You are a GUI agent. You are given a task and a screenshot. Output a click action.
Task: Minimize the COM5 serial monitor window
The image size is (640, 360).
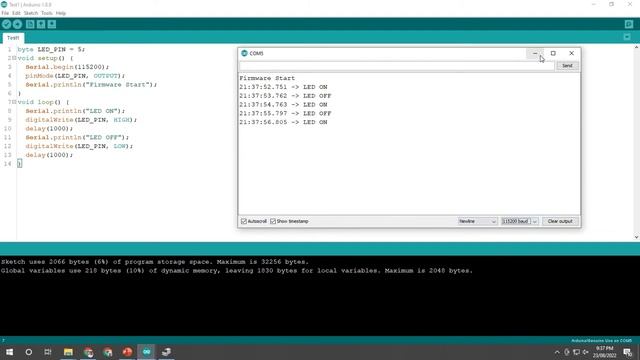[535, 53]
